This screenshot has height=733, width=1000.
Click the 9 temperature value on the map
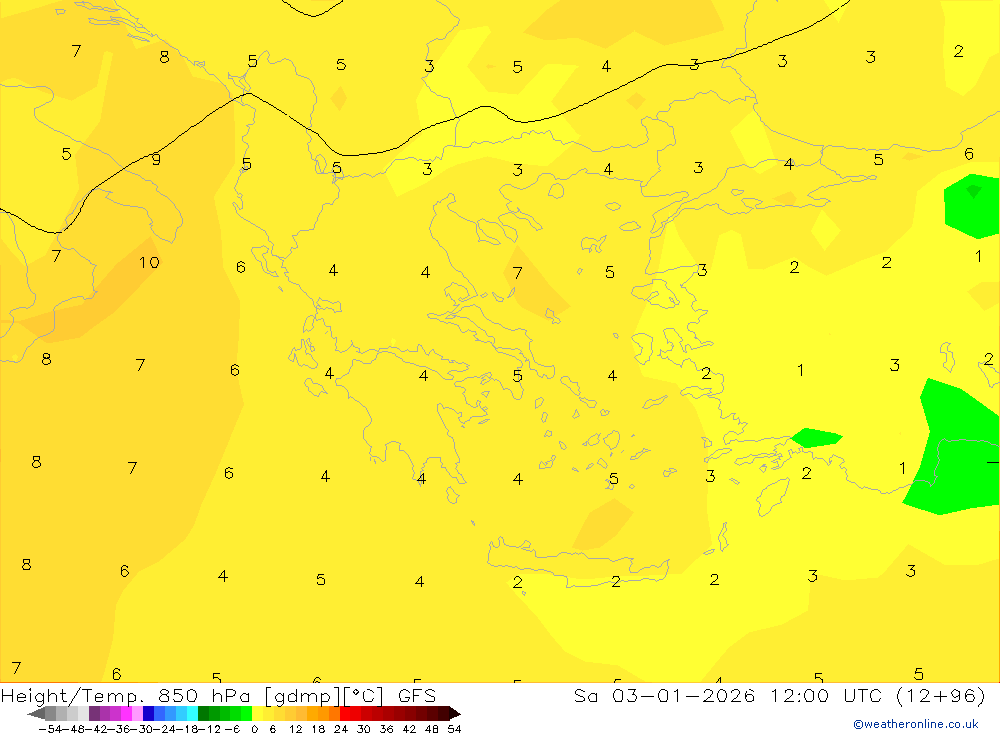[x=156, y=159]
